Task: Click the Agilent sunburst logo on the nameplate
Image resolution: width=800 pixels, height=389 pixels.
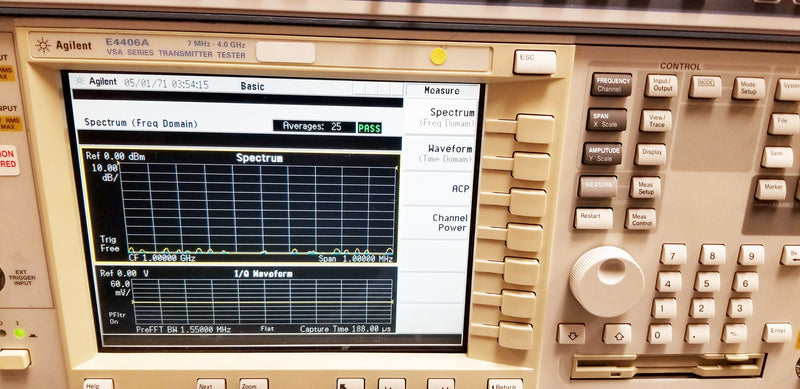Action: coord(43,45)
